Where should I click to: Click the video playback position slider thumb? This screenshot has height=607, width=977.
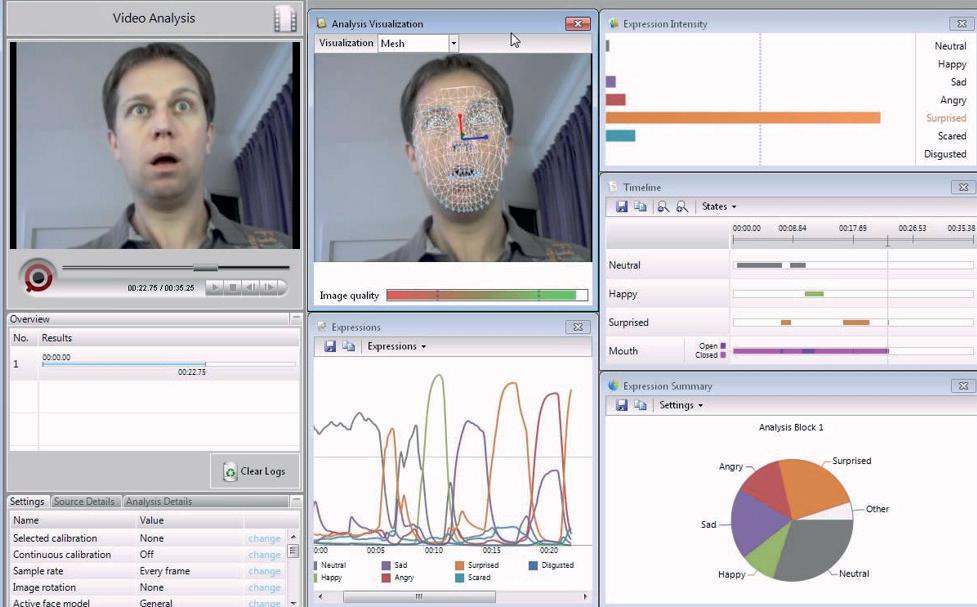(205, 268)
